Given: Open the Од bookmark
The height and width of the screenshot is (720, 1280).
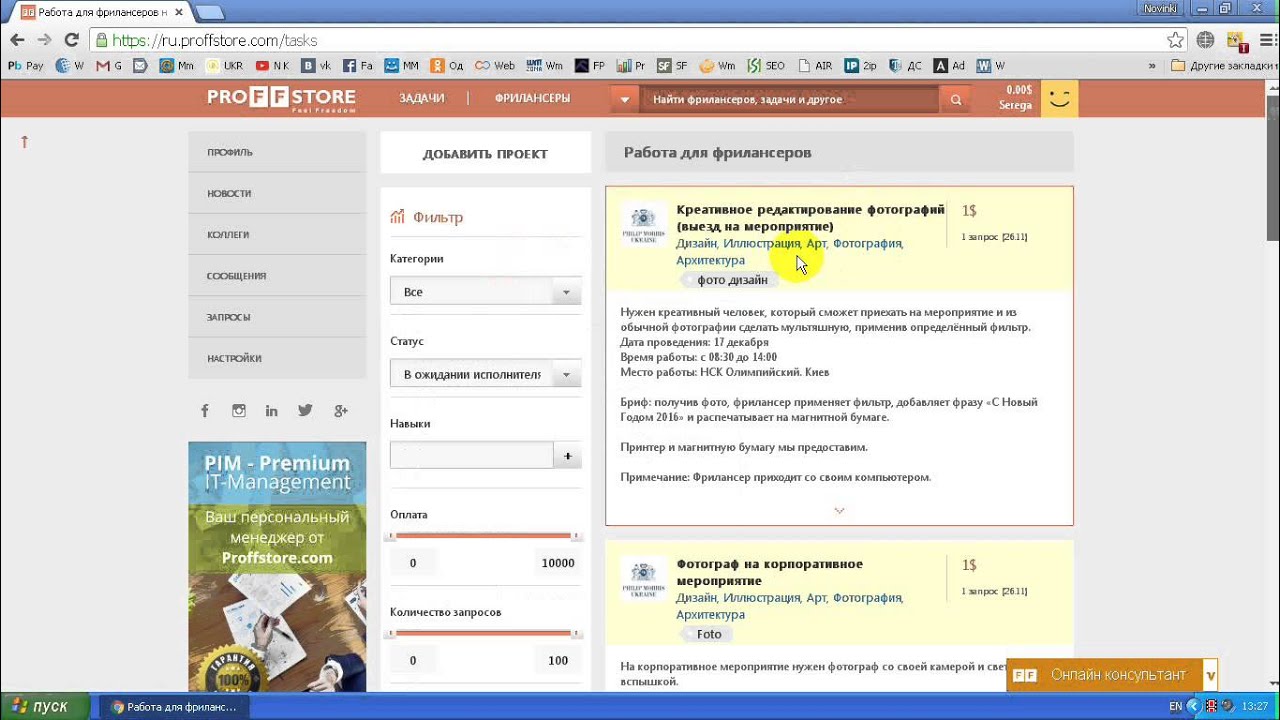Looking at the screenshot, I should pyautogui.click(x=447, y=66).
